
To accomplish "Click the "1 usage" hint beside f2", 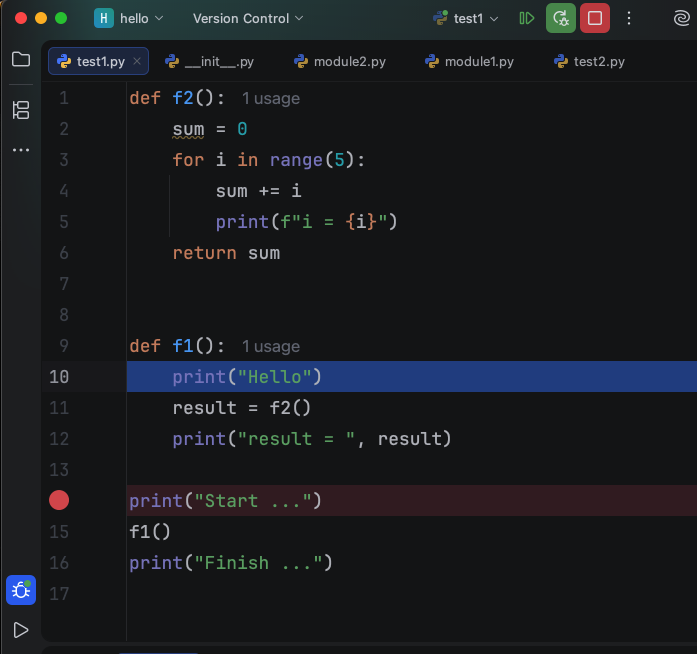I will [x=271, y=98].
